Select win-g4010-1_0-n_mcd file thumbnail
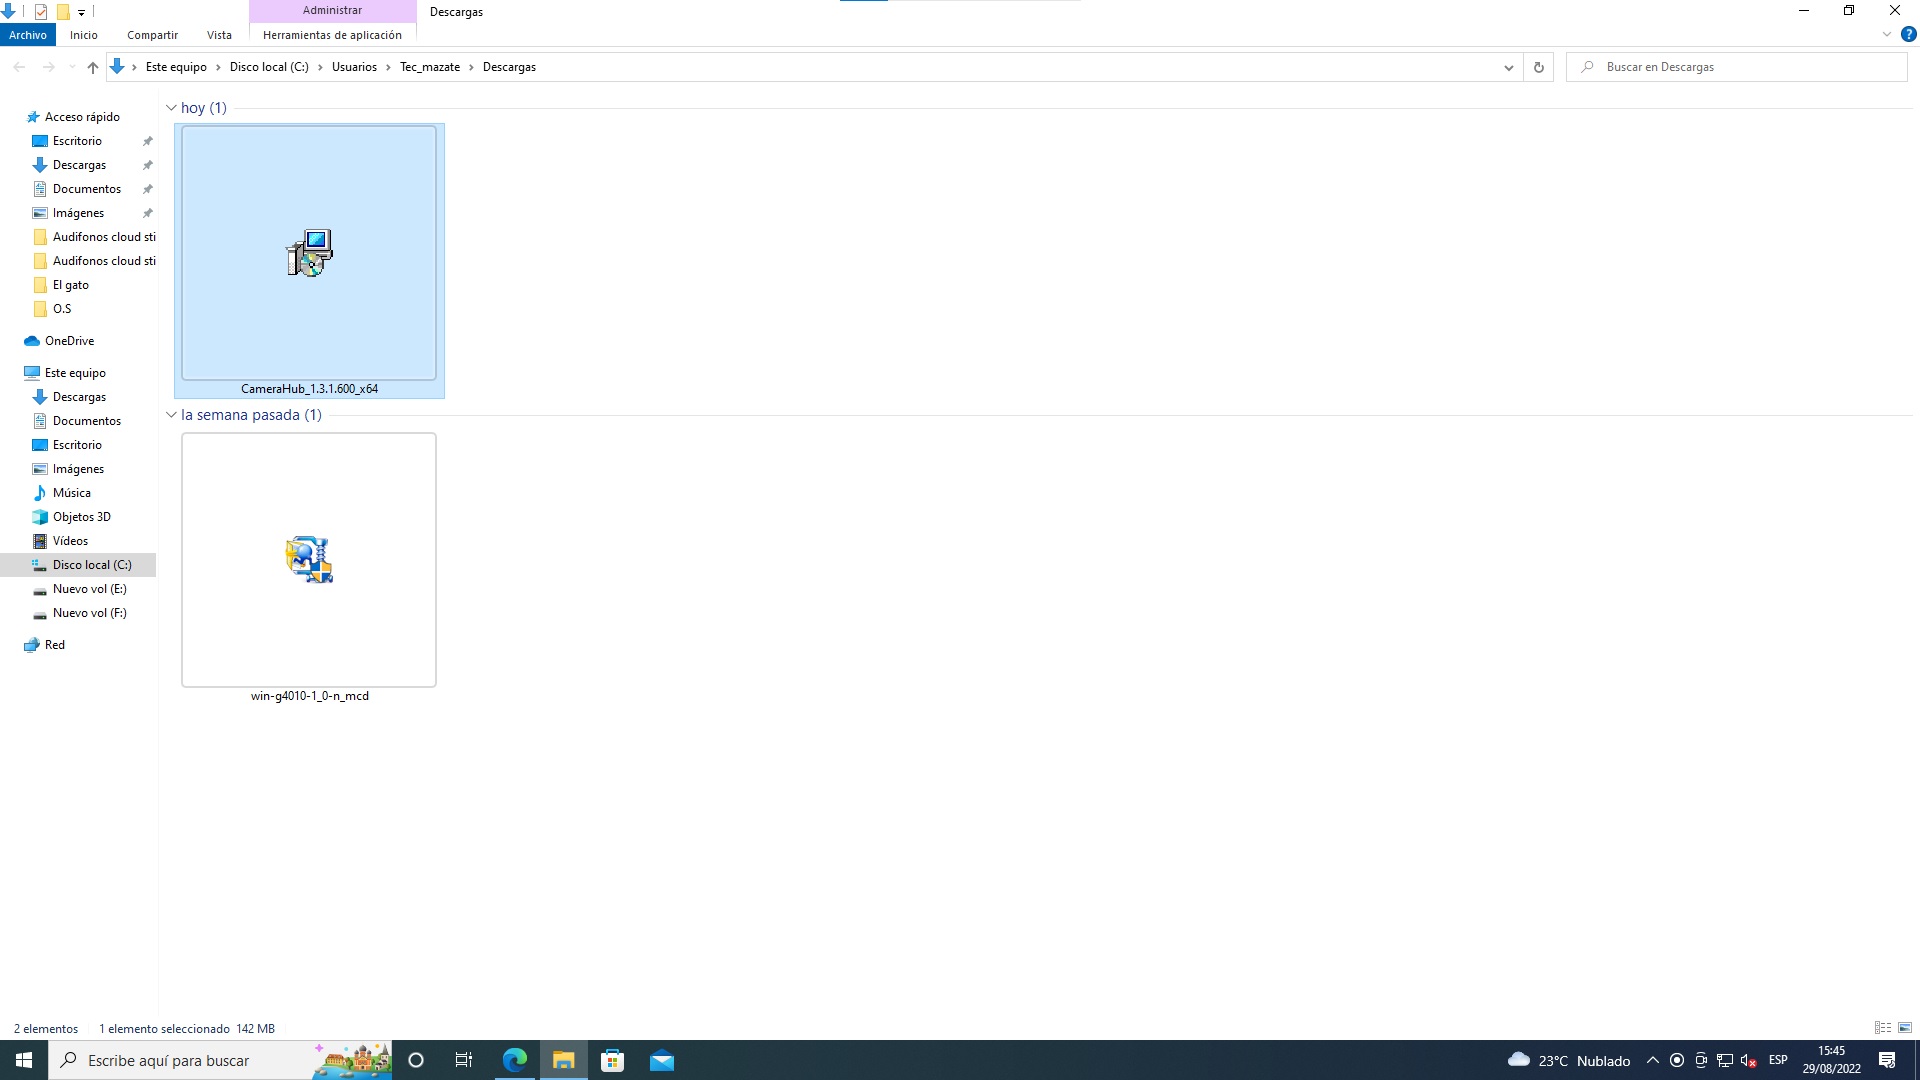Viewport: 1920px width, 1080px height. [309, 560]
